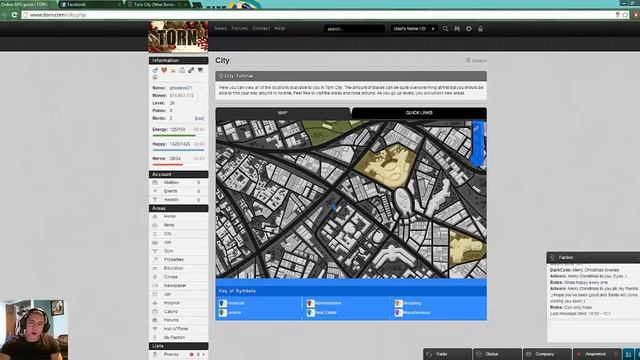
Task: Open My Faction in Areas list
Action: [178, 338]
